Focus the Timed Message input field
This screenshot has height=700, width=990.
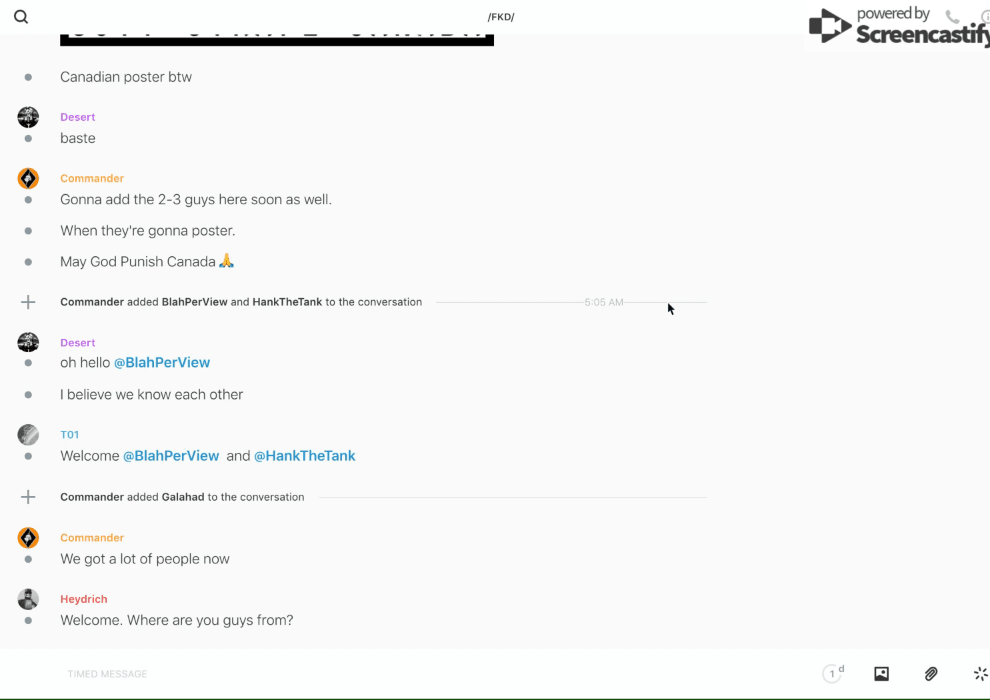point(300,674)
